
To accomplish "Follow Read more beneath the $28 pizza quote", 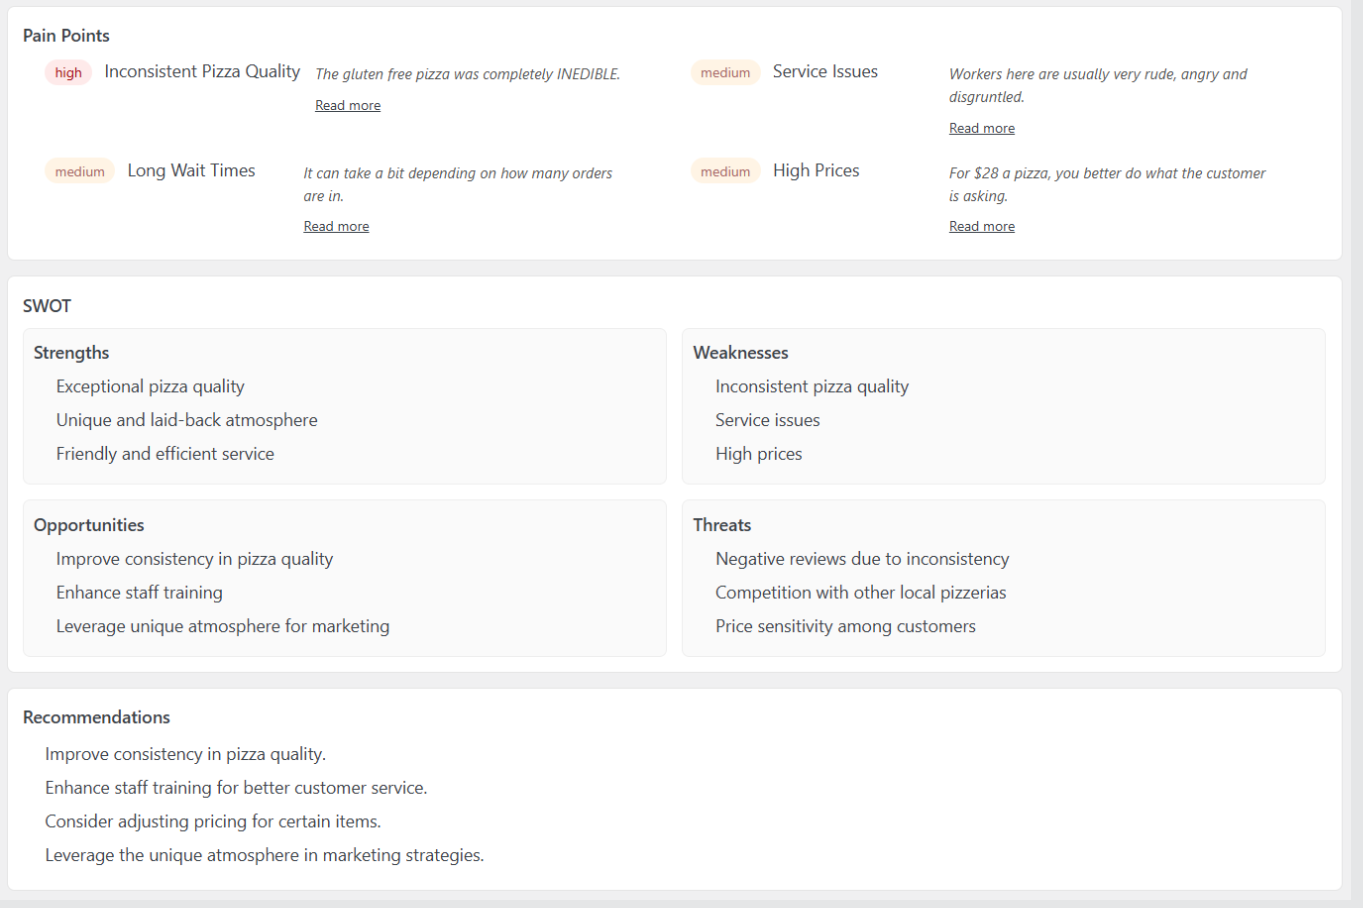I will [981, 226].
